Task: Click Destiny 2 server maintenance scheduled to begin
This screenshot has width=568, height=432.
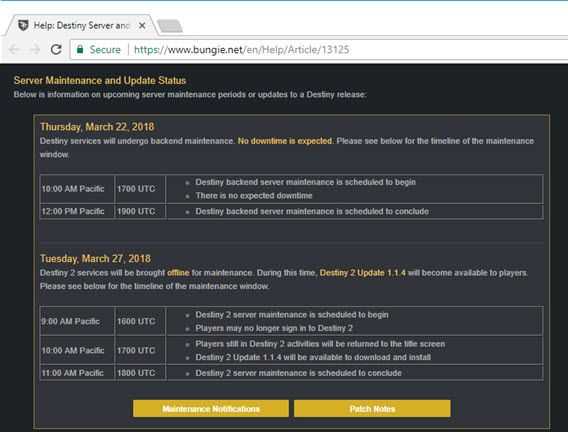Action: 292,315
